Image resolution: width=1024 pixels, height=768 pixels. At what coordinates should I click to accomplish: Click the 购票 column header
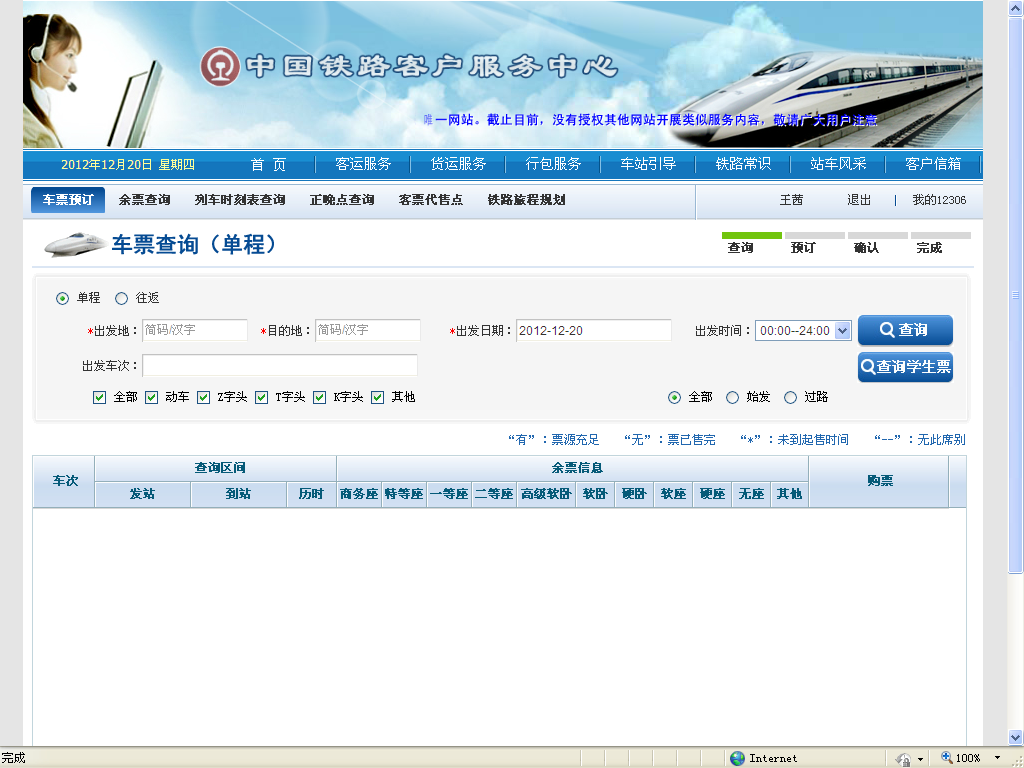click(x=880, y=481)
